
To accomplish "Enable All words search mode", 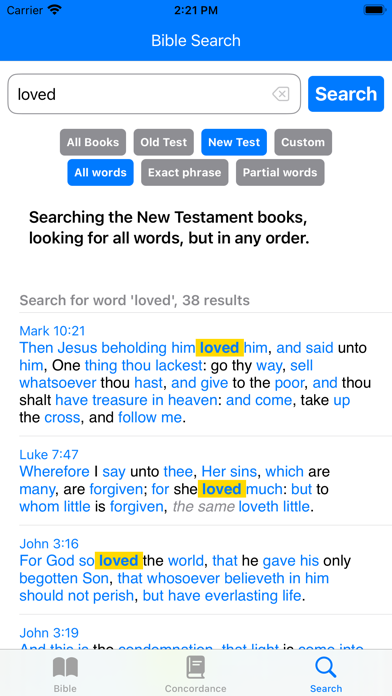I will (x=100, y=172).
